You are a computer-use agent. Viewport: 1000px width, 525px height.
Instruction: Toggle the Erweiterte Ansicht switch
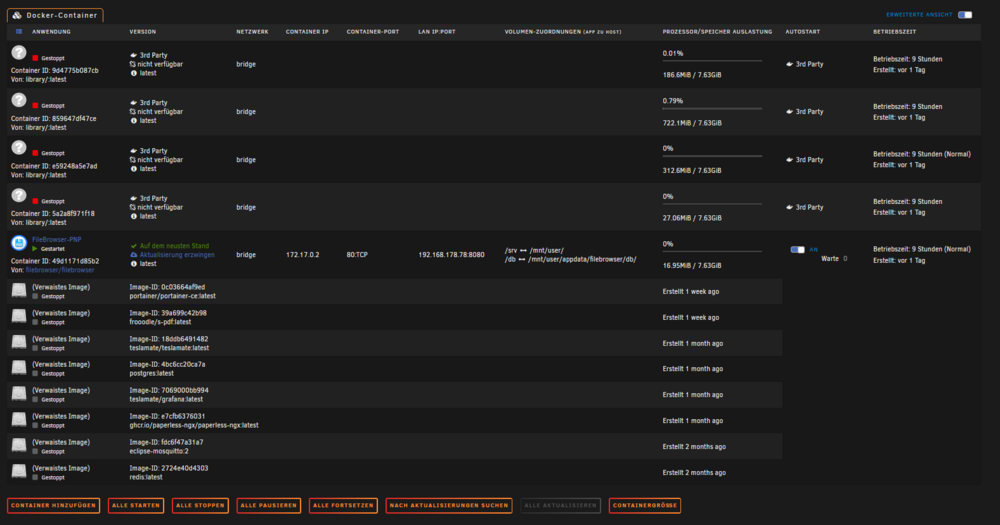[965, 15]
